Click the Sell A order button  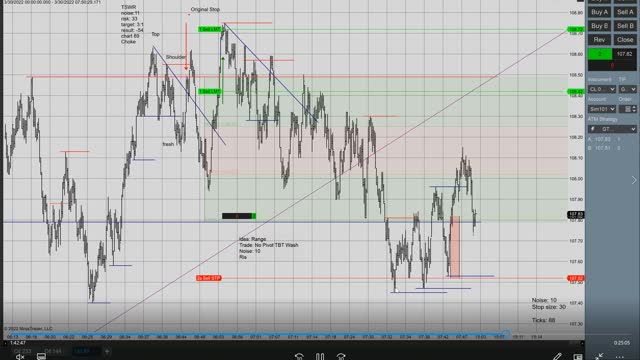[x=625, y=12]
